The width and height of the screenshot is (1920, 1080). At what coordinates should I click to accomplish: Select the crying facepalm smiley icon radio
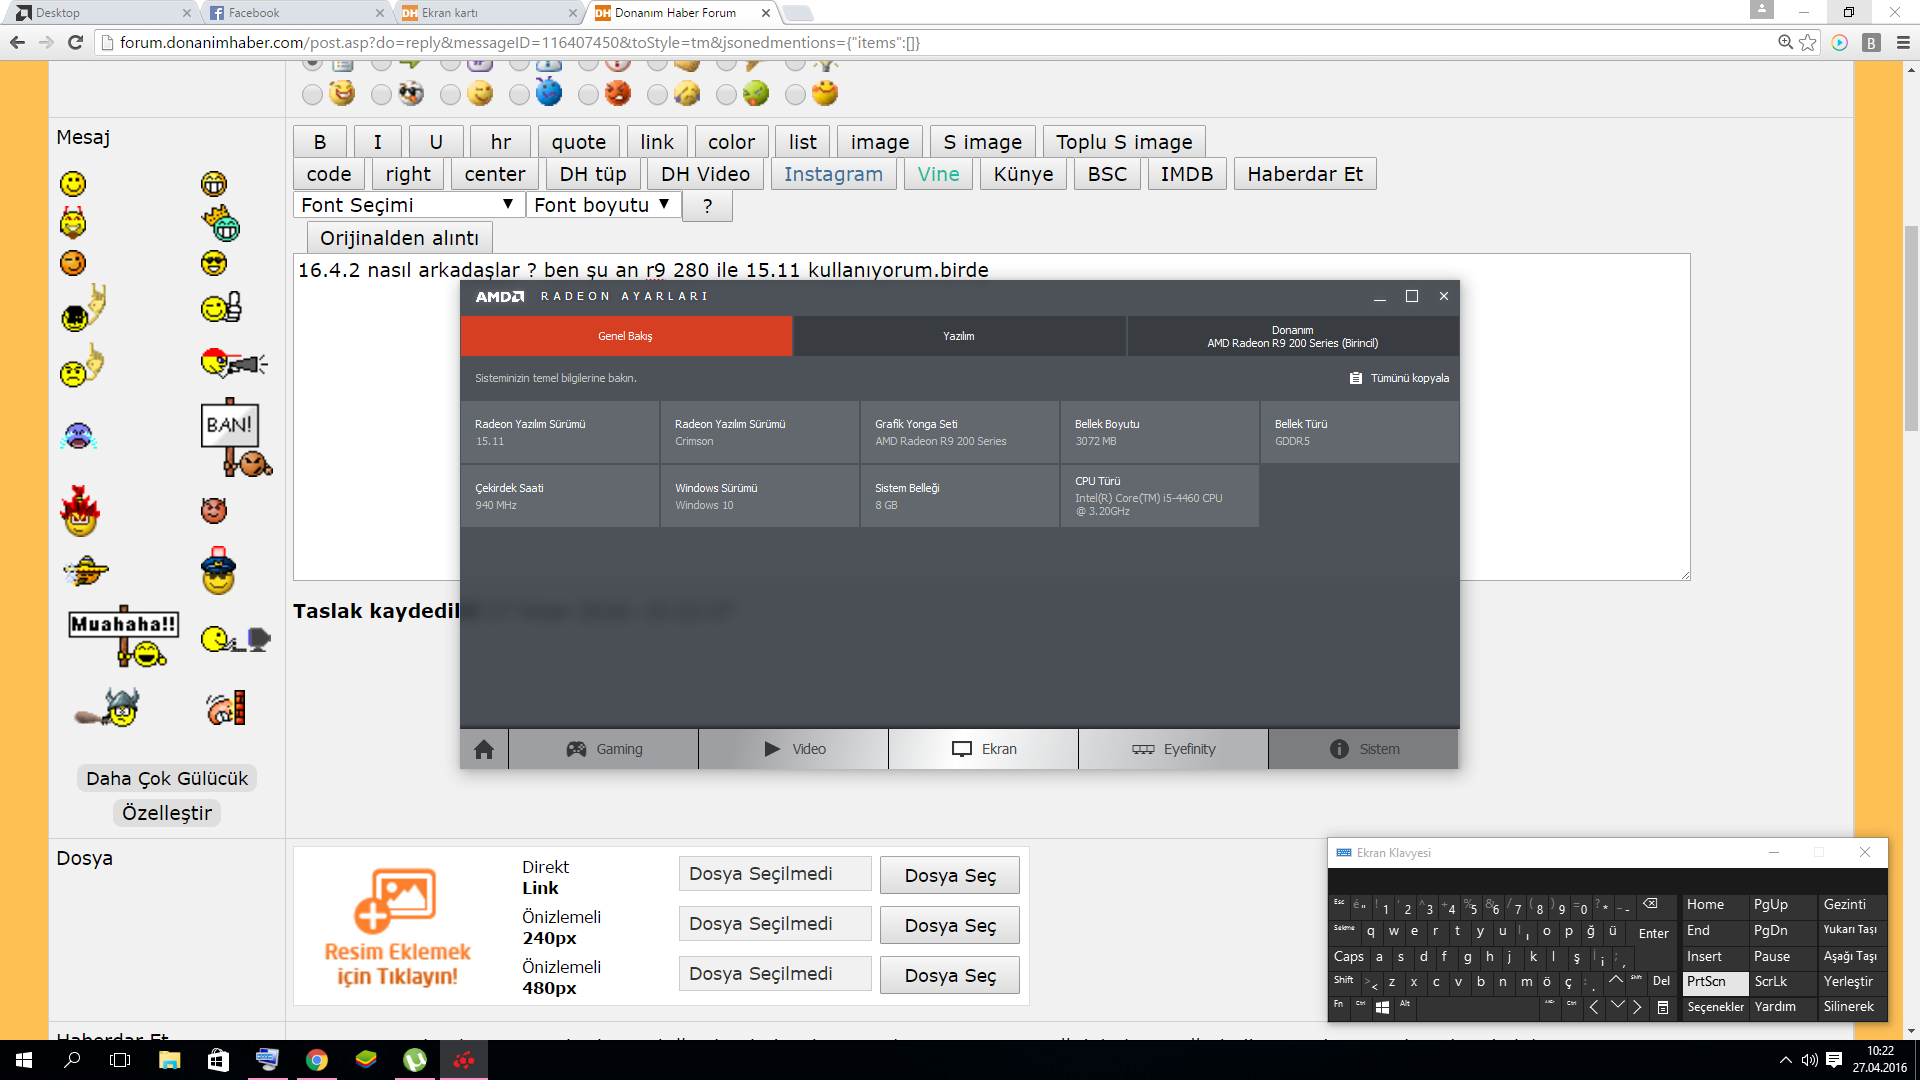click(657, 94)
